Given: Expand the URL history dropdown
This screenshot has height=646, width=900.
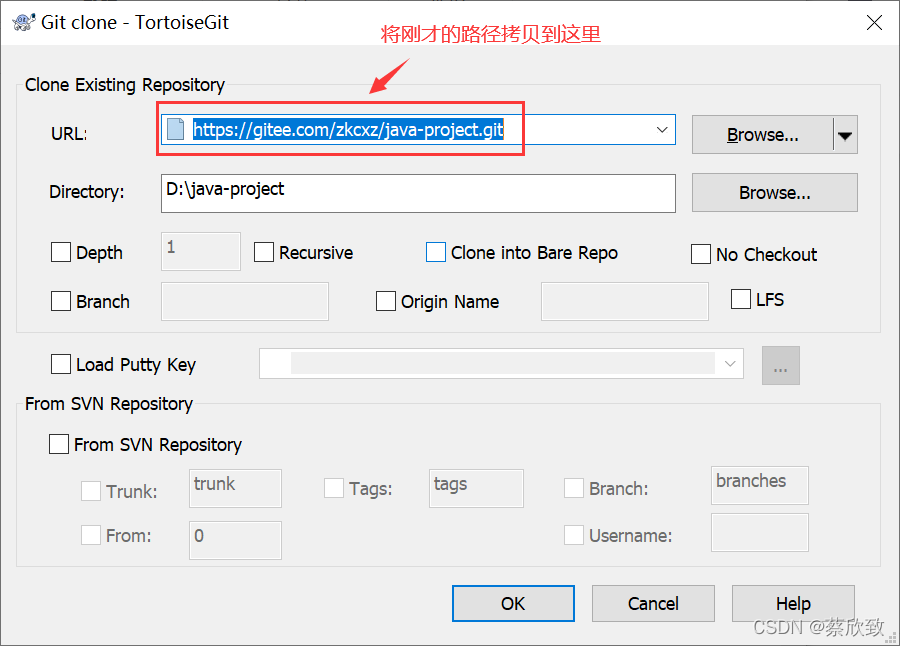Looking at the screenshot, I should coord(662,130).
